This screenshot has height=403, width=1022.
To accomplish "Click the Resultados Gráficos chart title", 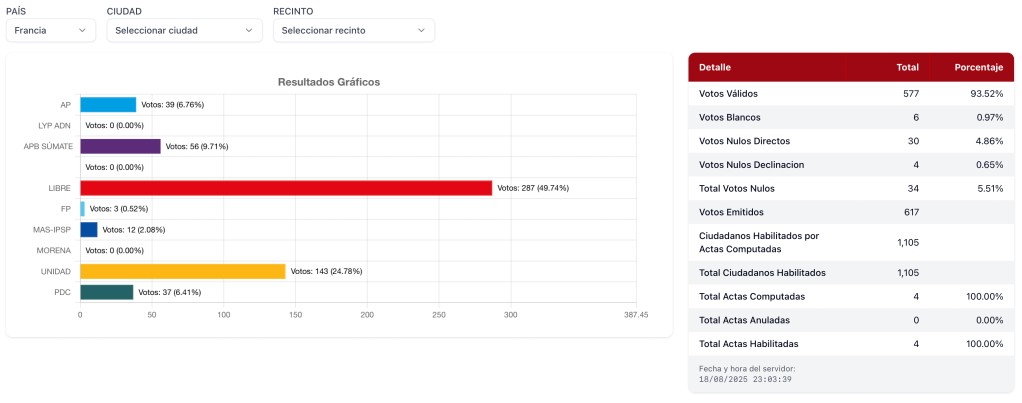I will click(x=328, y=82).
